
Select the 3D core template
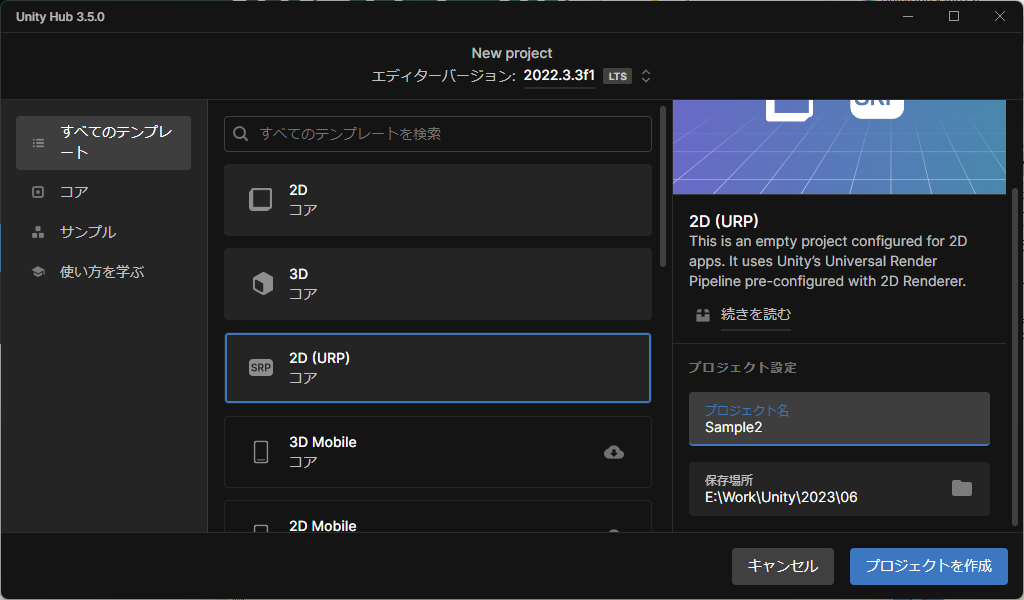tap(438, 284)
